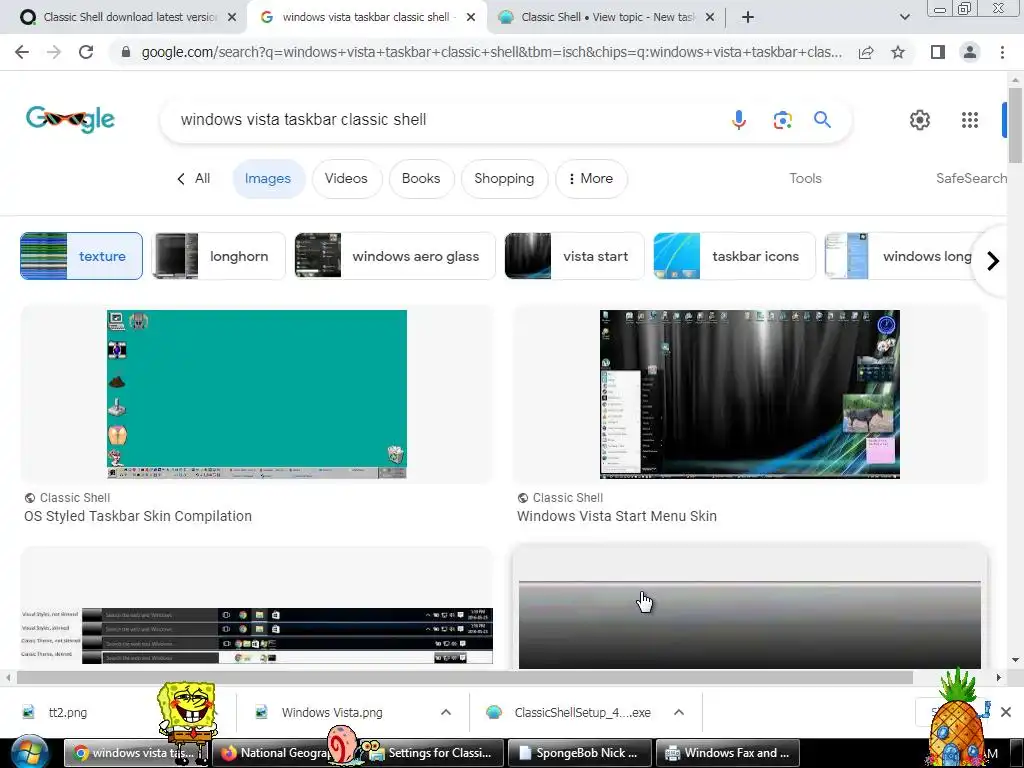The width and height of the screenshot is (1024, 768).
Task: Go back with the browser back arrow
Action: 22,52
